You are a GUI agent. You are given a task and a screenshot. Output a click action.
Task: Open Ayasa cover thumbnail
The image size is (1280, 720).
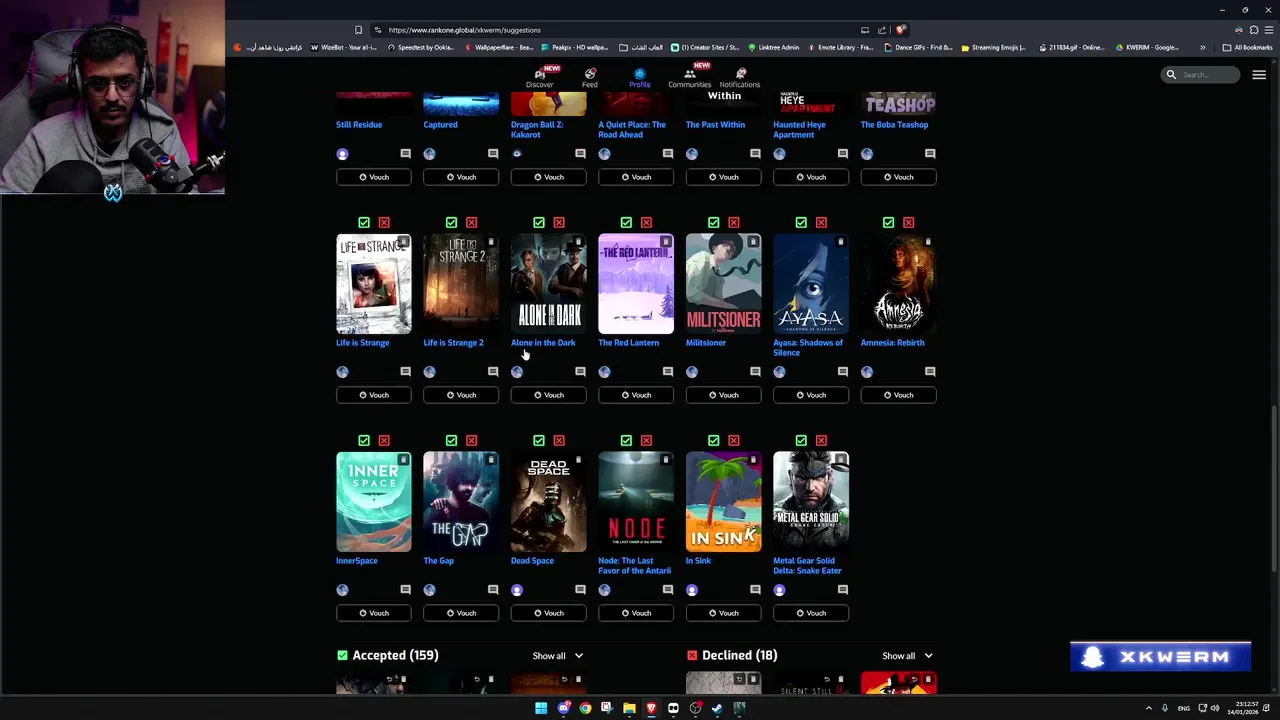click(811, 284)
